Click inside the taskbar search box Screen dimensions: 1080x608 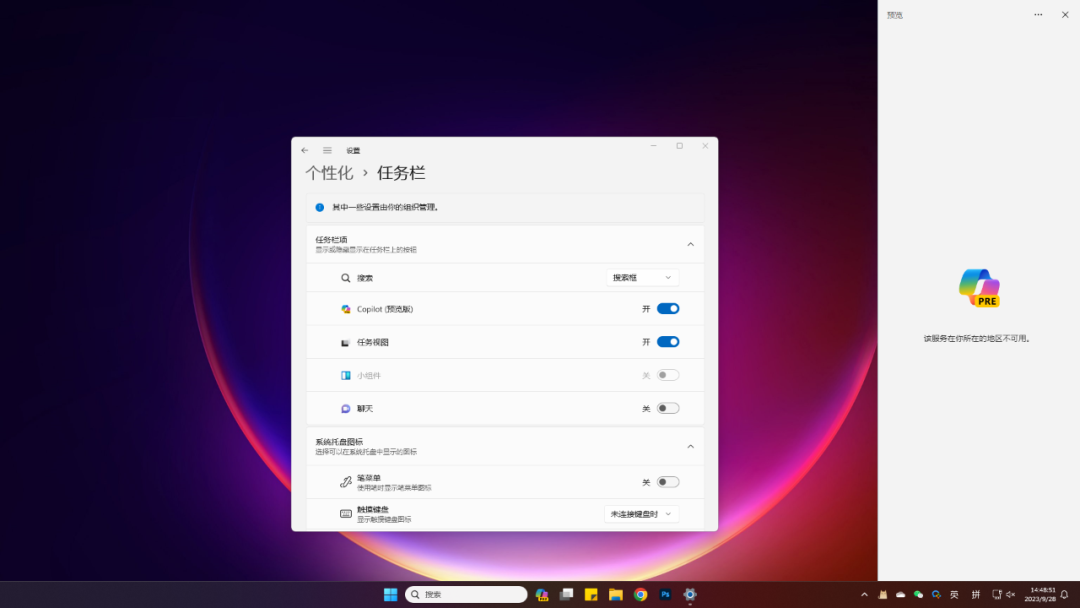click(x=465, y=593)
